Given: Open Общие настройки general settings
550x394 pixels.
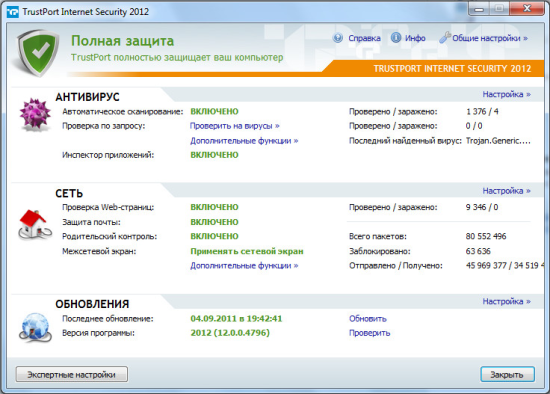Looking at the screenshot, I should coord(490,38).
